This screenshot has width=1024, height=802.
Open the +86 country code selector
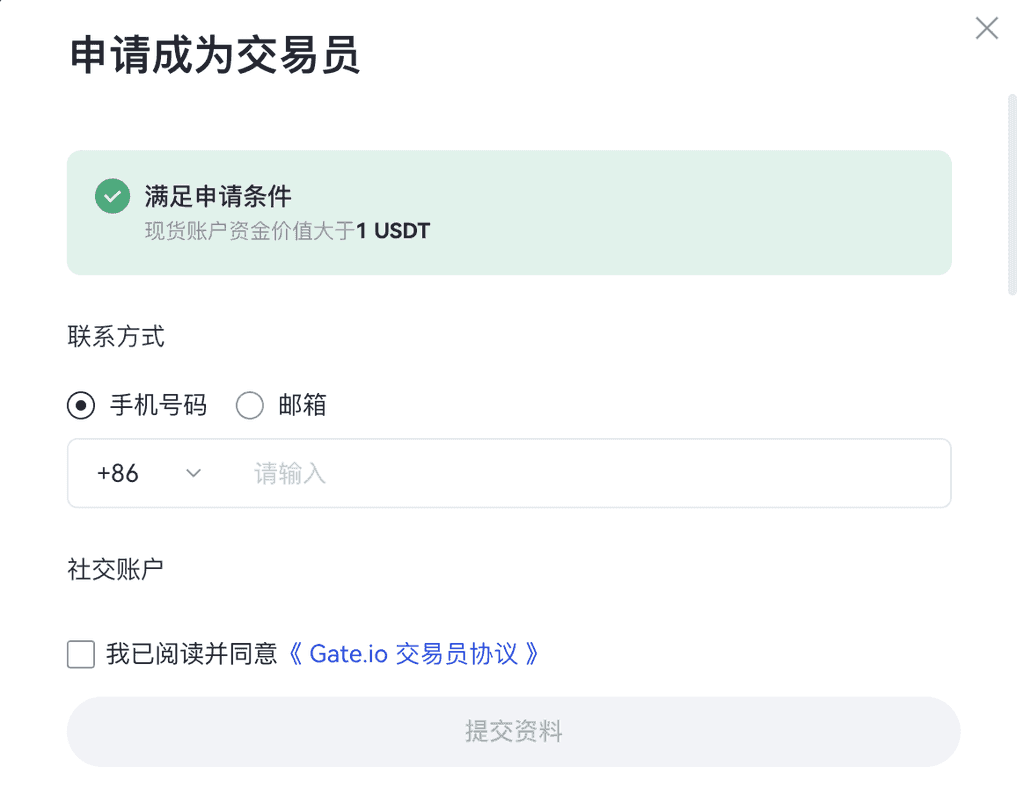pos(118,474)
